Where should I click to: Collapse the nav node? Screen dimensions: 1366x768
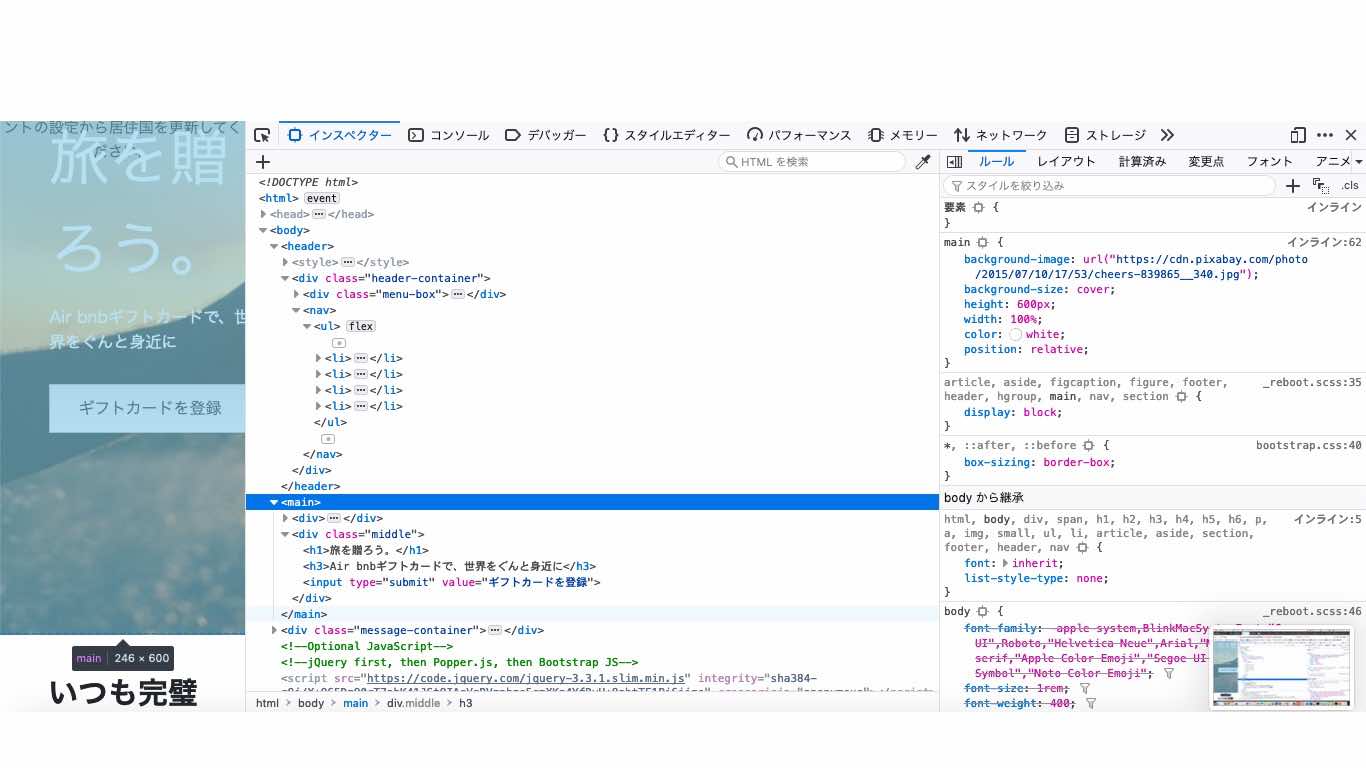tap(296, 310)
